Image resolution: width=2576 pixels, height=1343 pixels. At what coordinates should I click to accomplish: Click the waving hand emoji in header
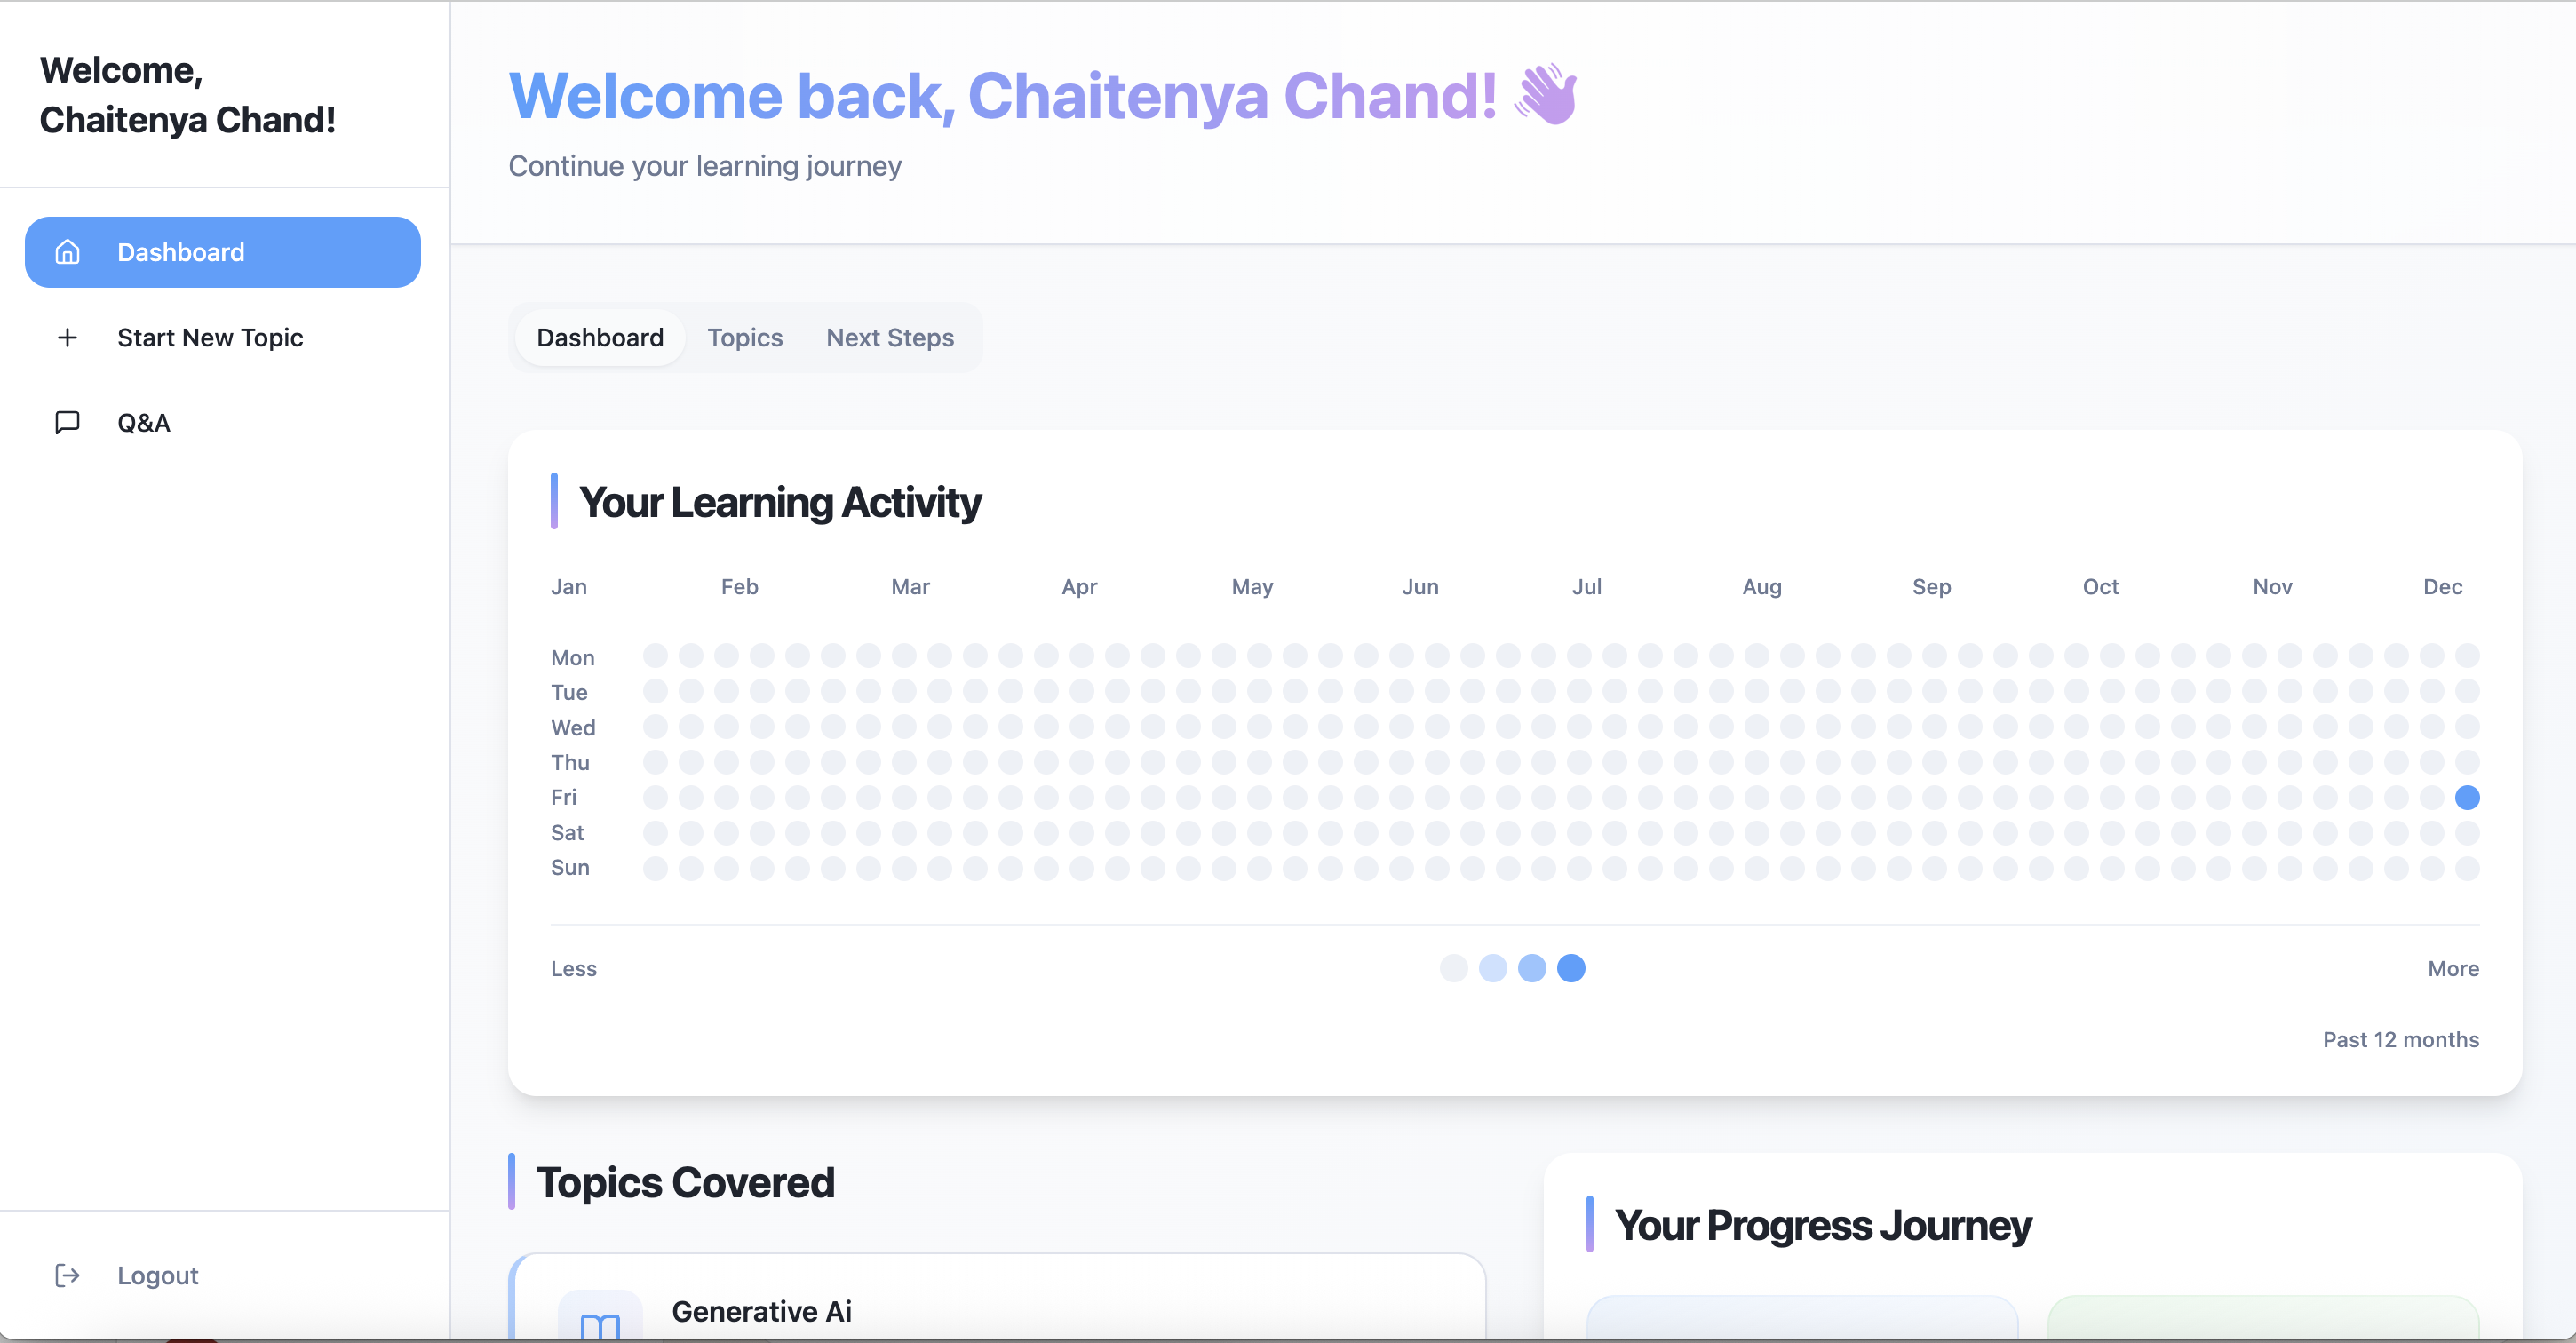[1545, 96]
